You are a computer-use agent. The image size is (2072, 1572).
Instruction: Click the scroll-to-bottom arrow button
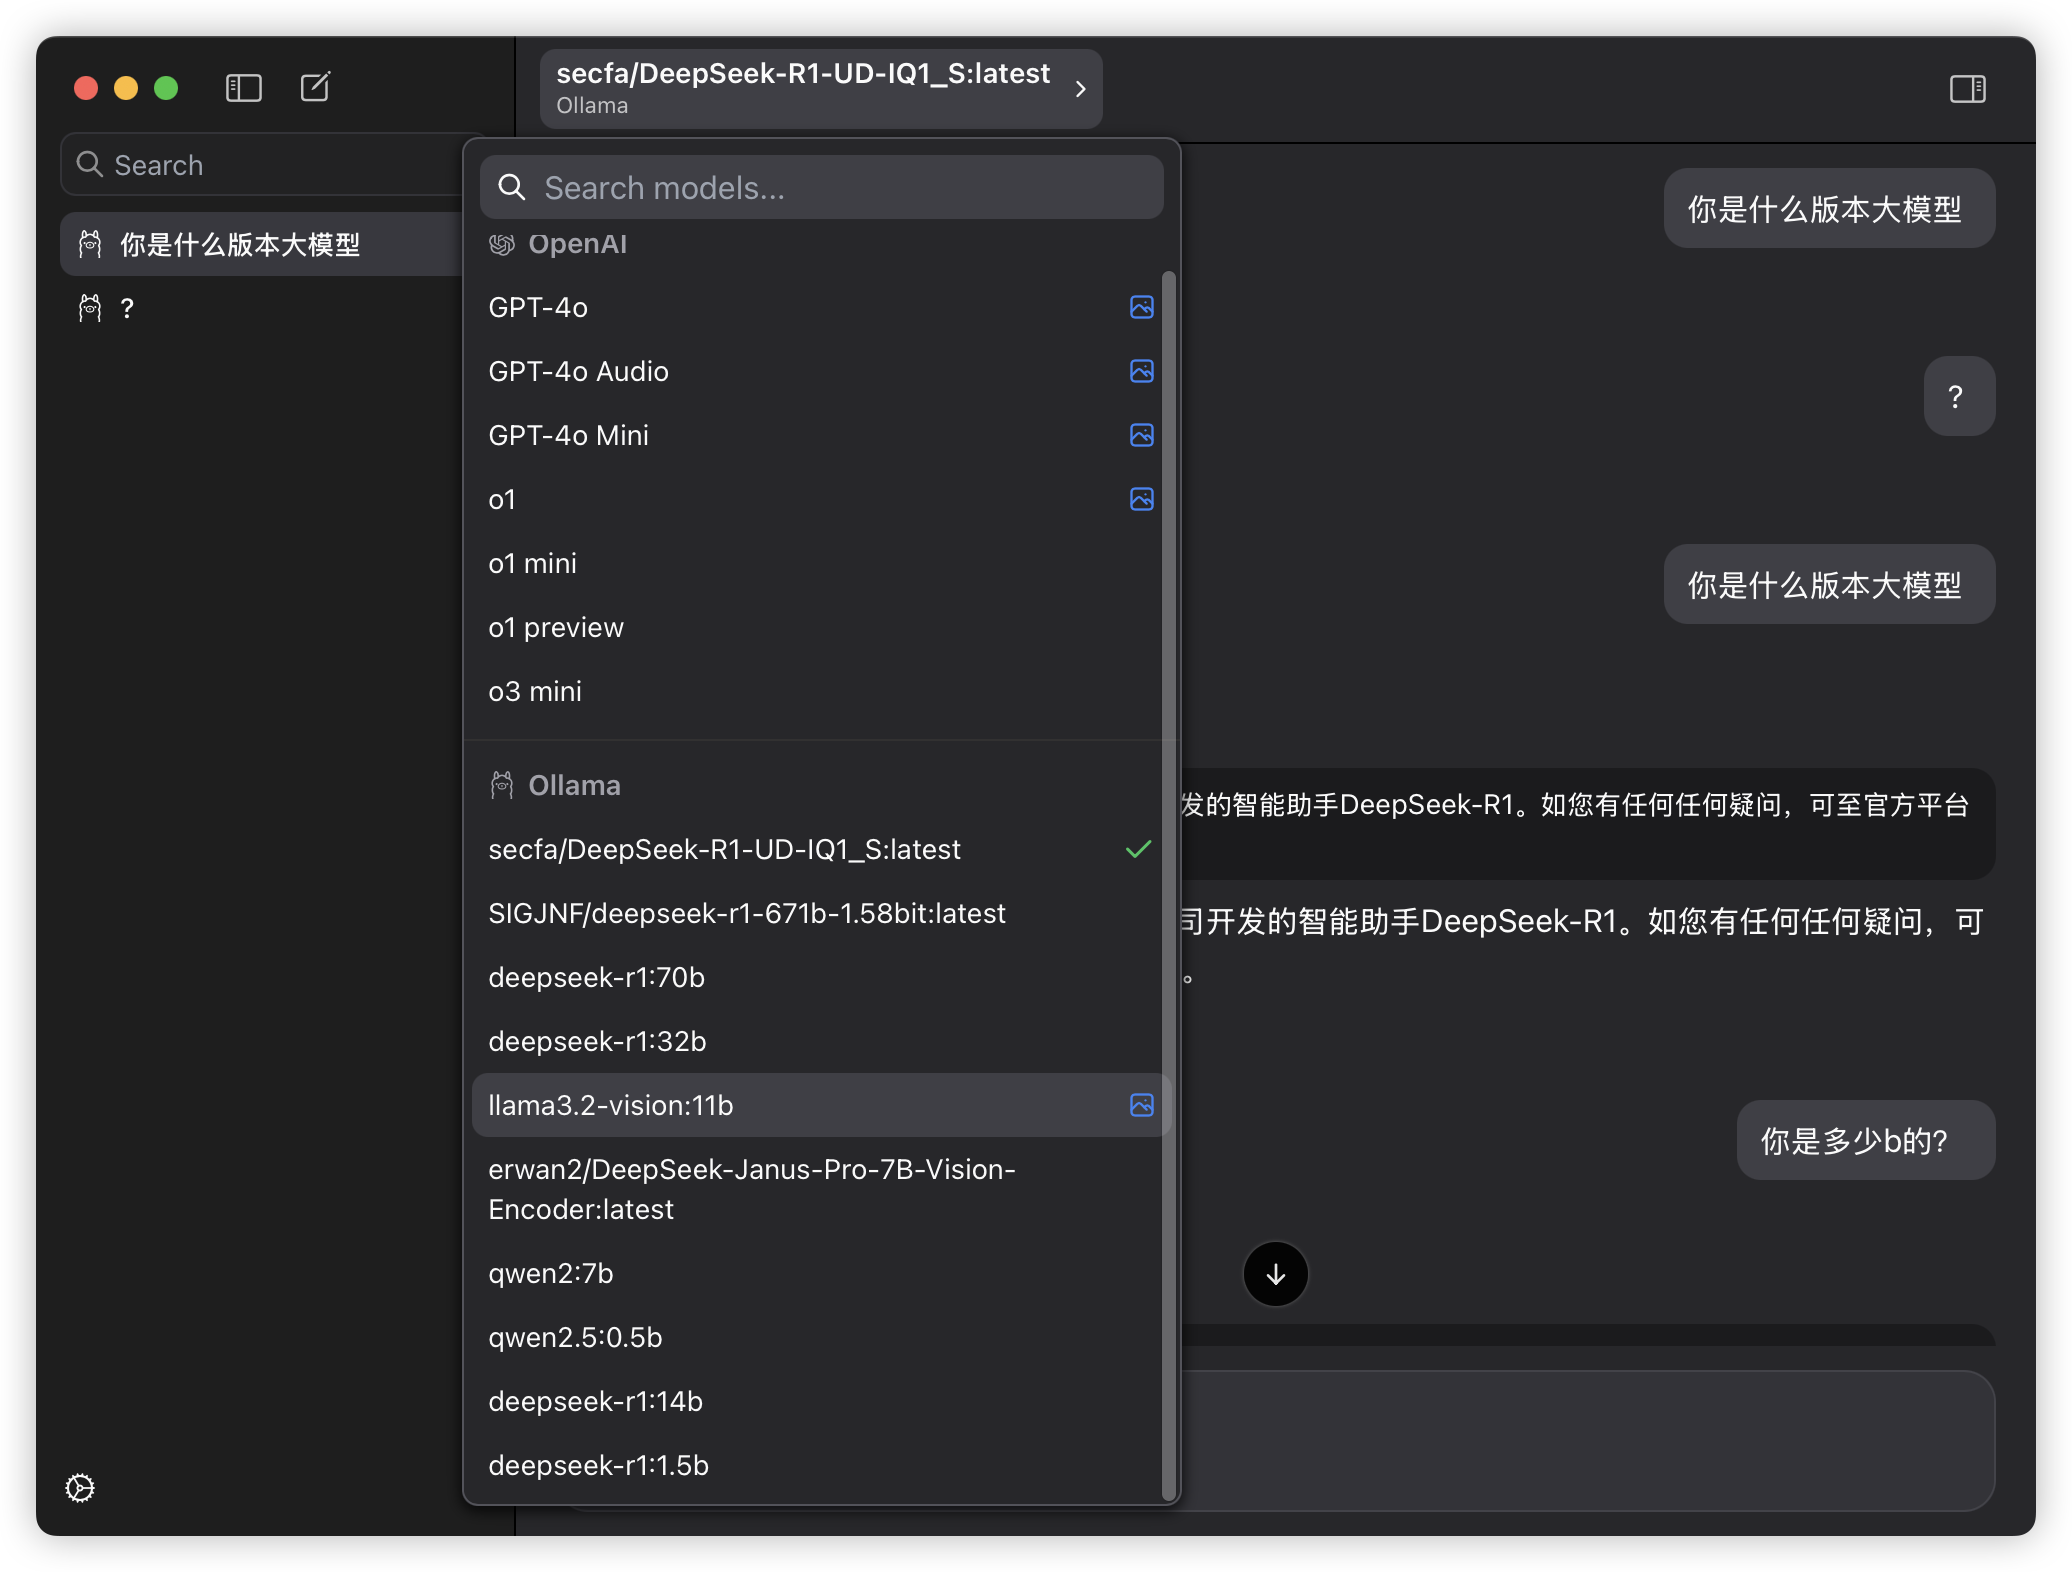1275,1274
